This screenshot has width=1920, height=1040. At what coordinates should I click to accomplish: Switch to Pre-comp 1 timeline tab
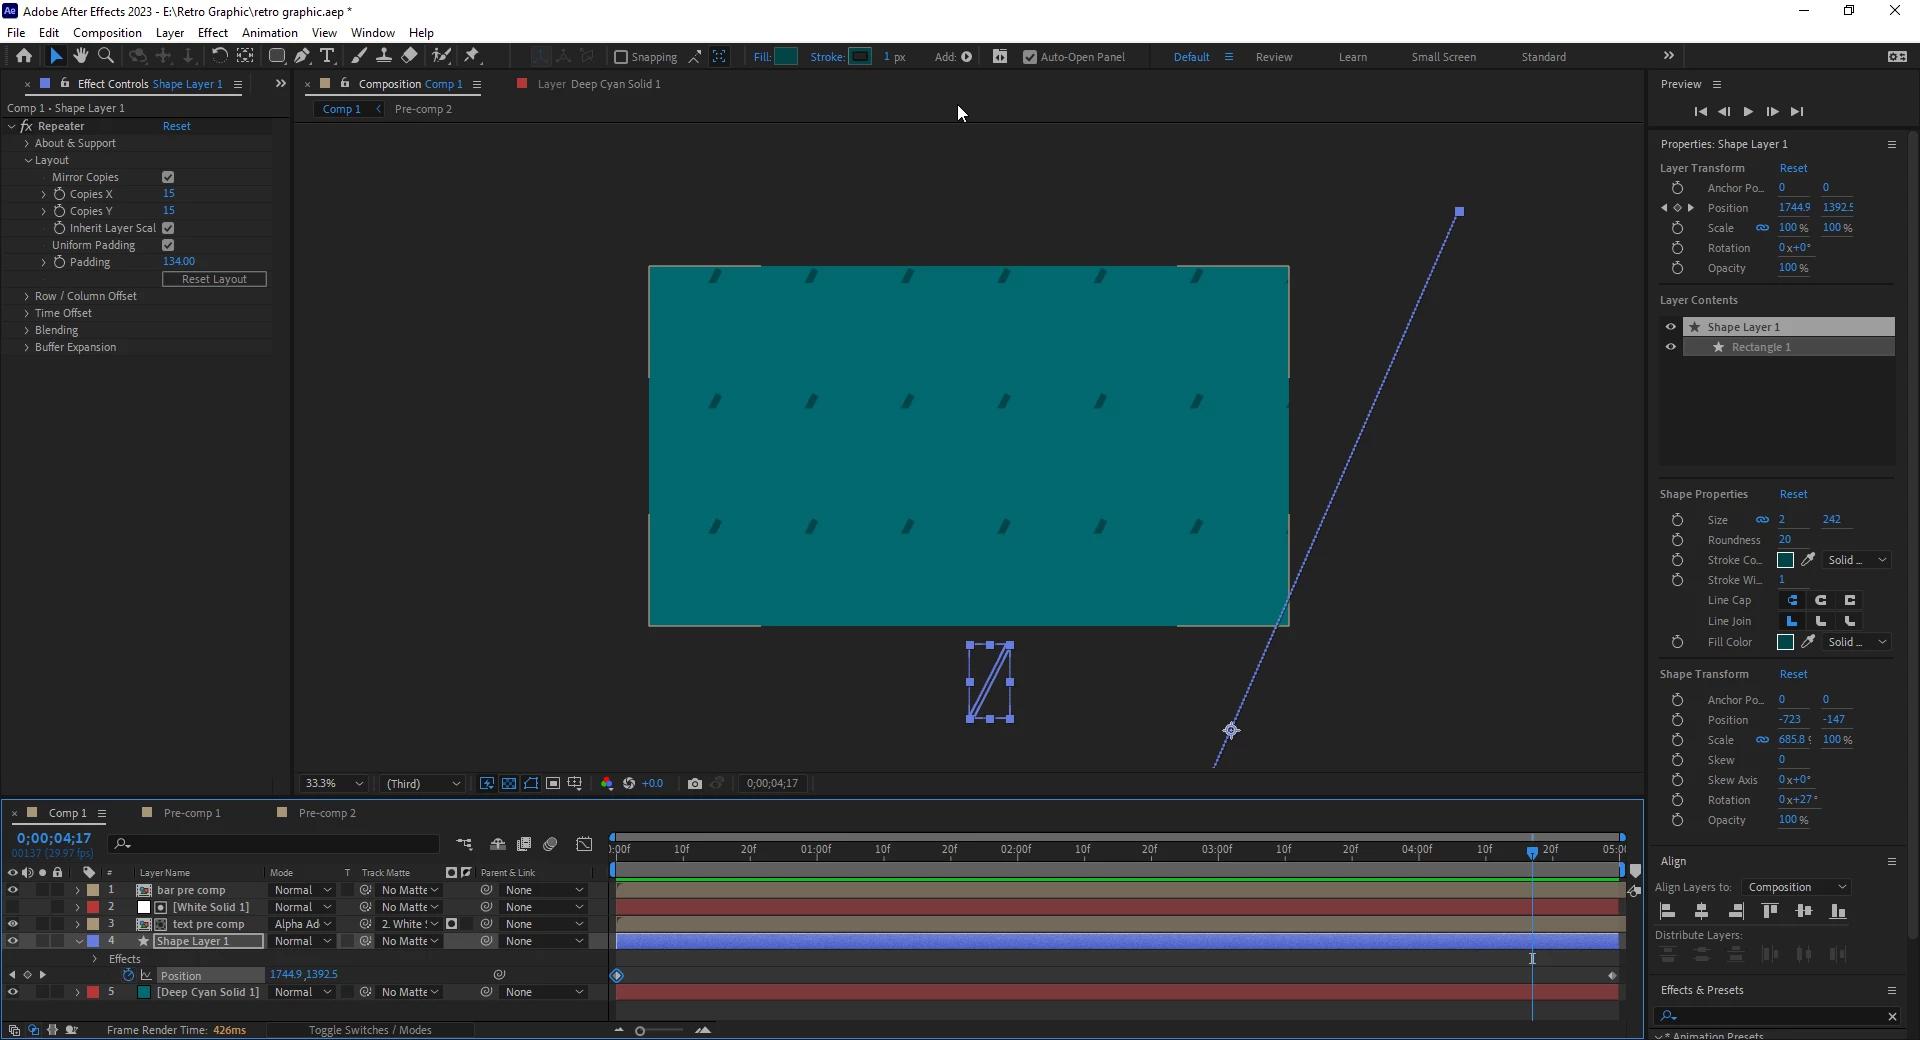click(192, 813)
